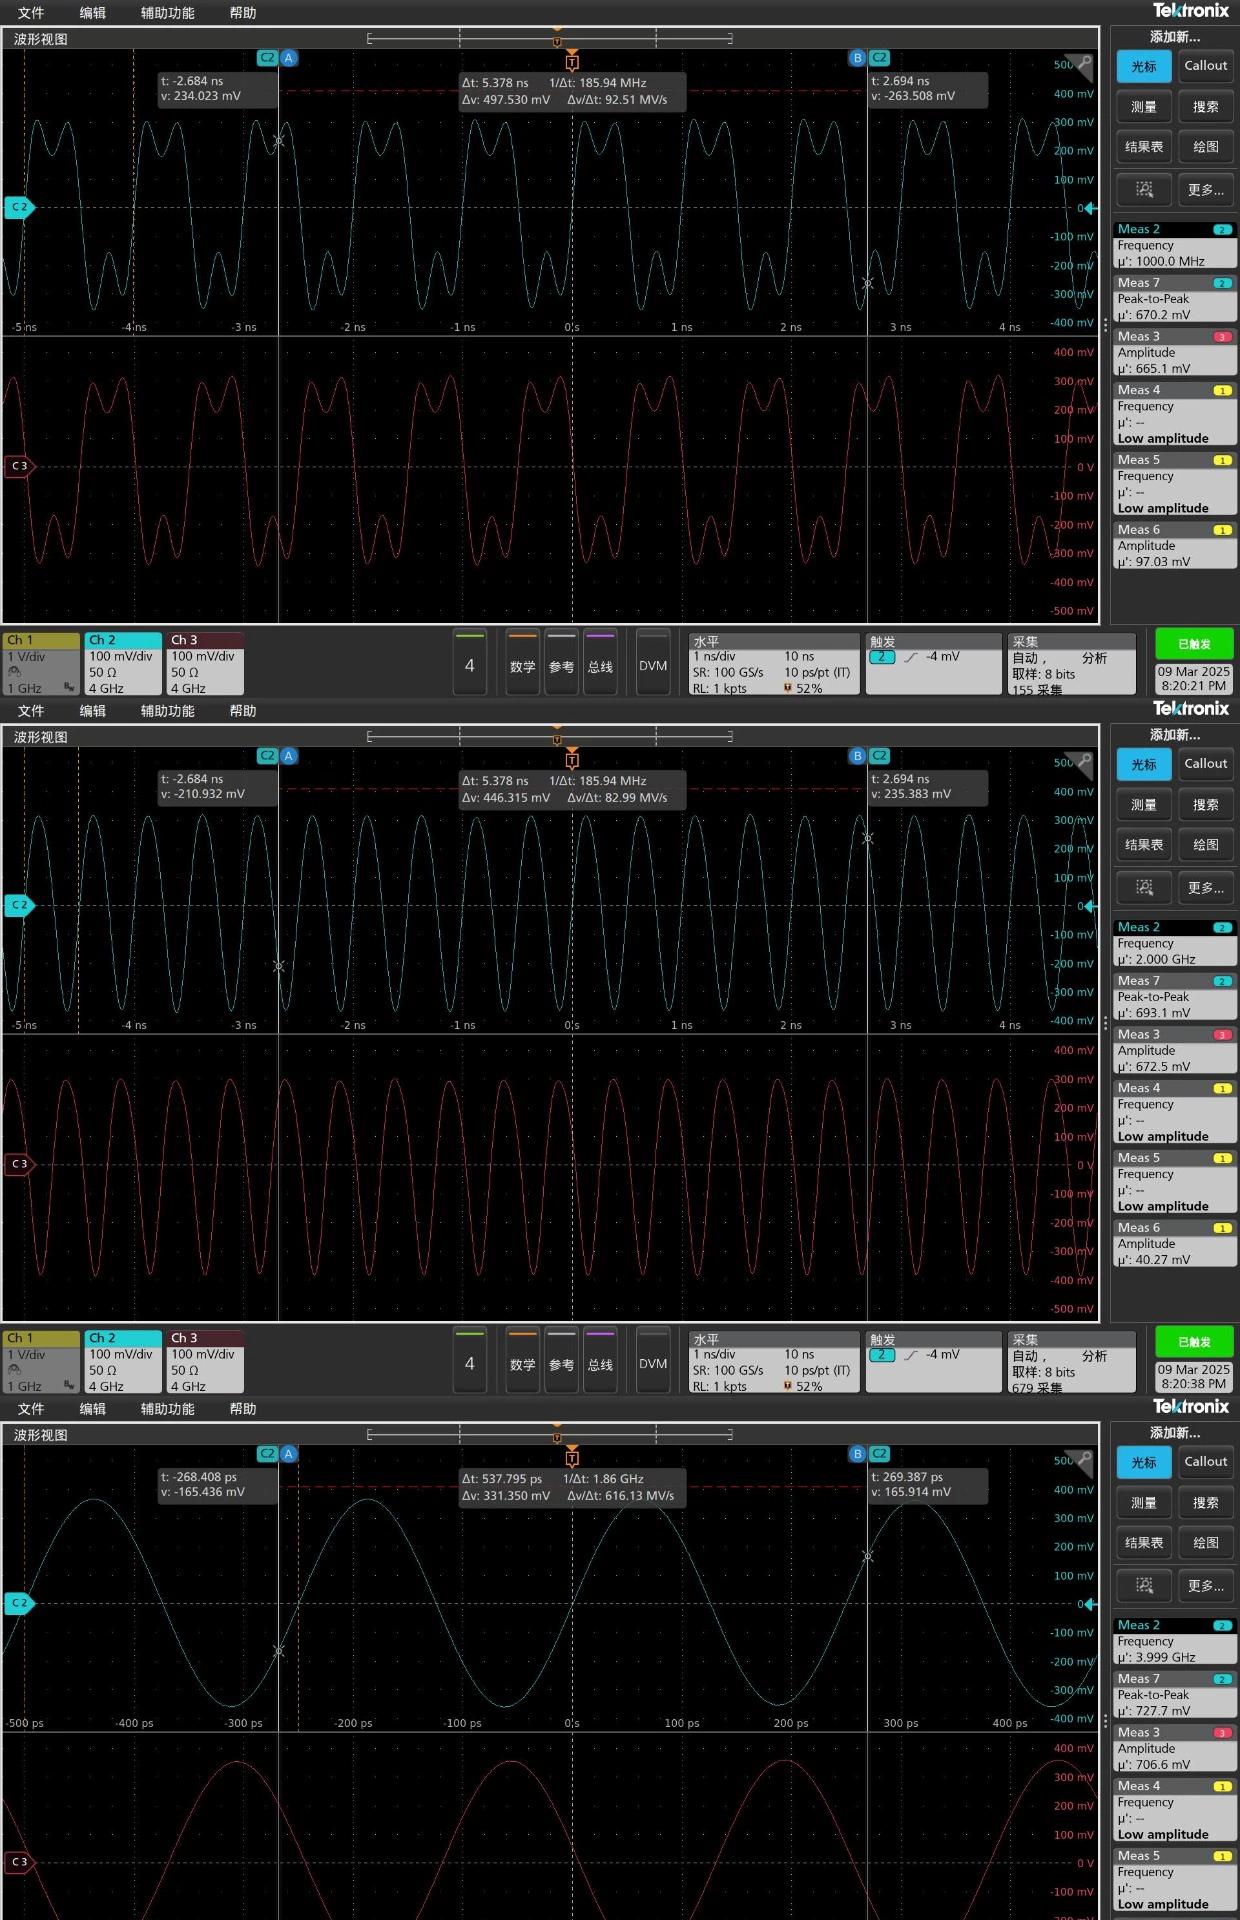
Task: Click the green 已触发 button above 8:20:38 PM
Action: [1194, 1342]
